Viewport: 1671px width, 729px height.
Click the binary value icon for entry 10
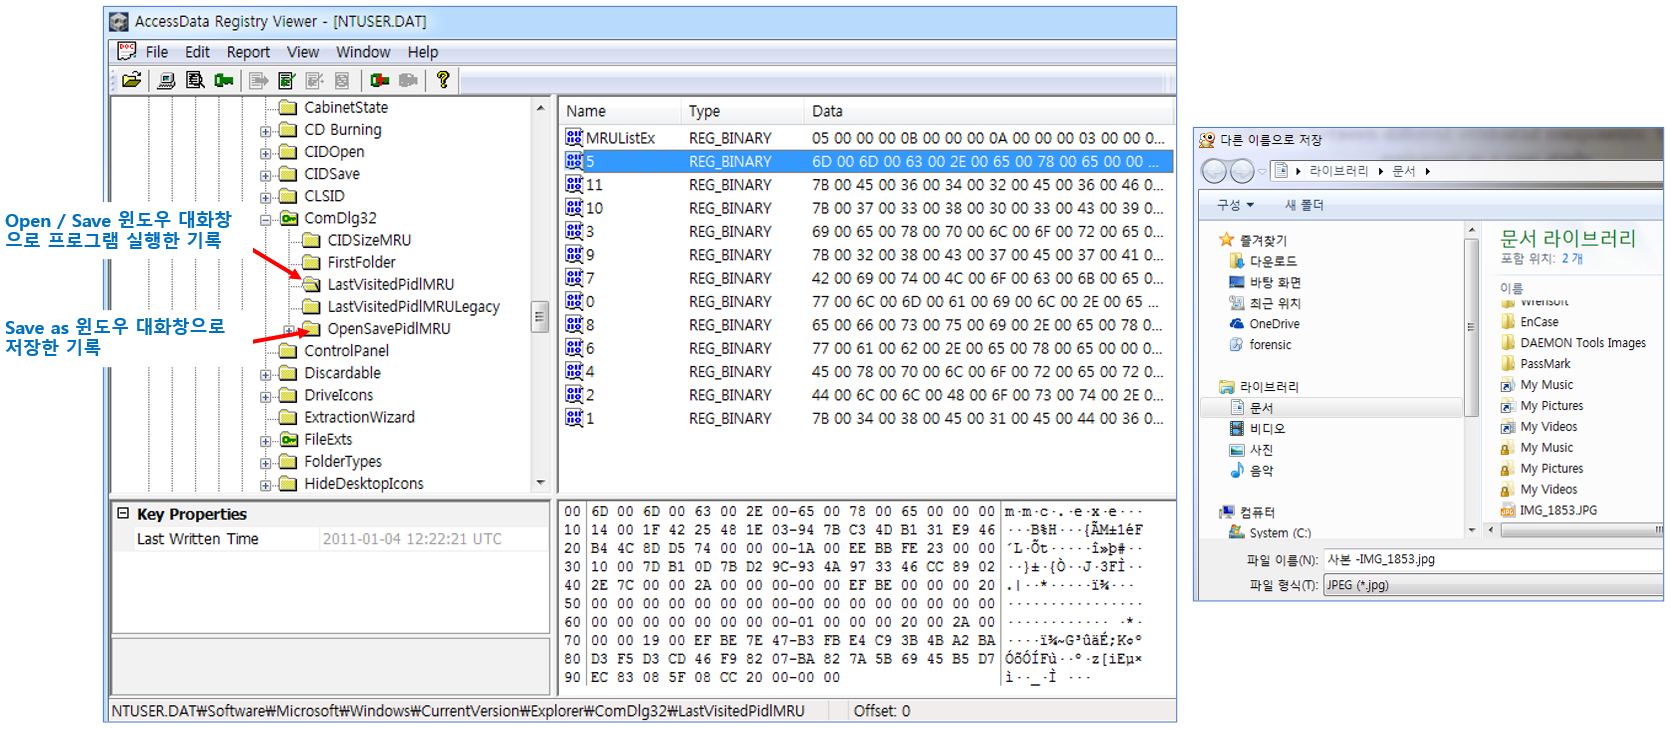(574, 207)
